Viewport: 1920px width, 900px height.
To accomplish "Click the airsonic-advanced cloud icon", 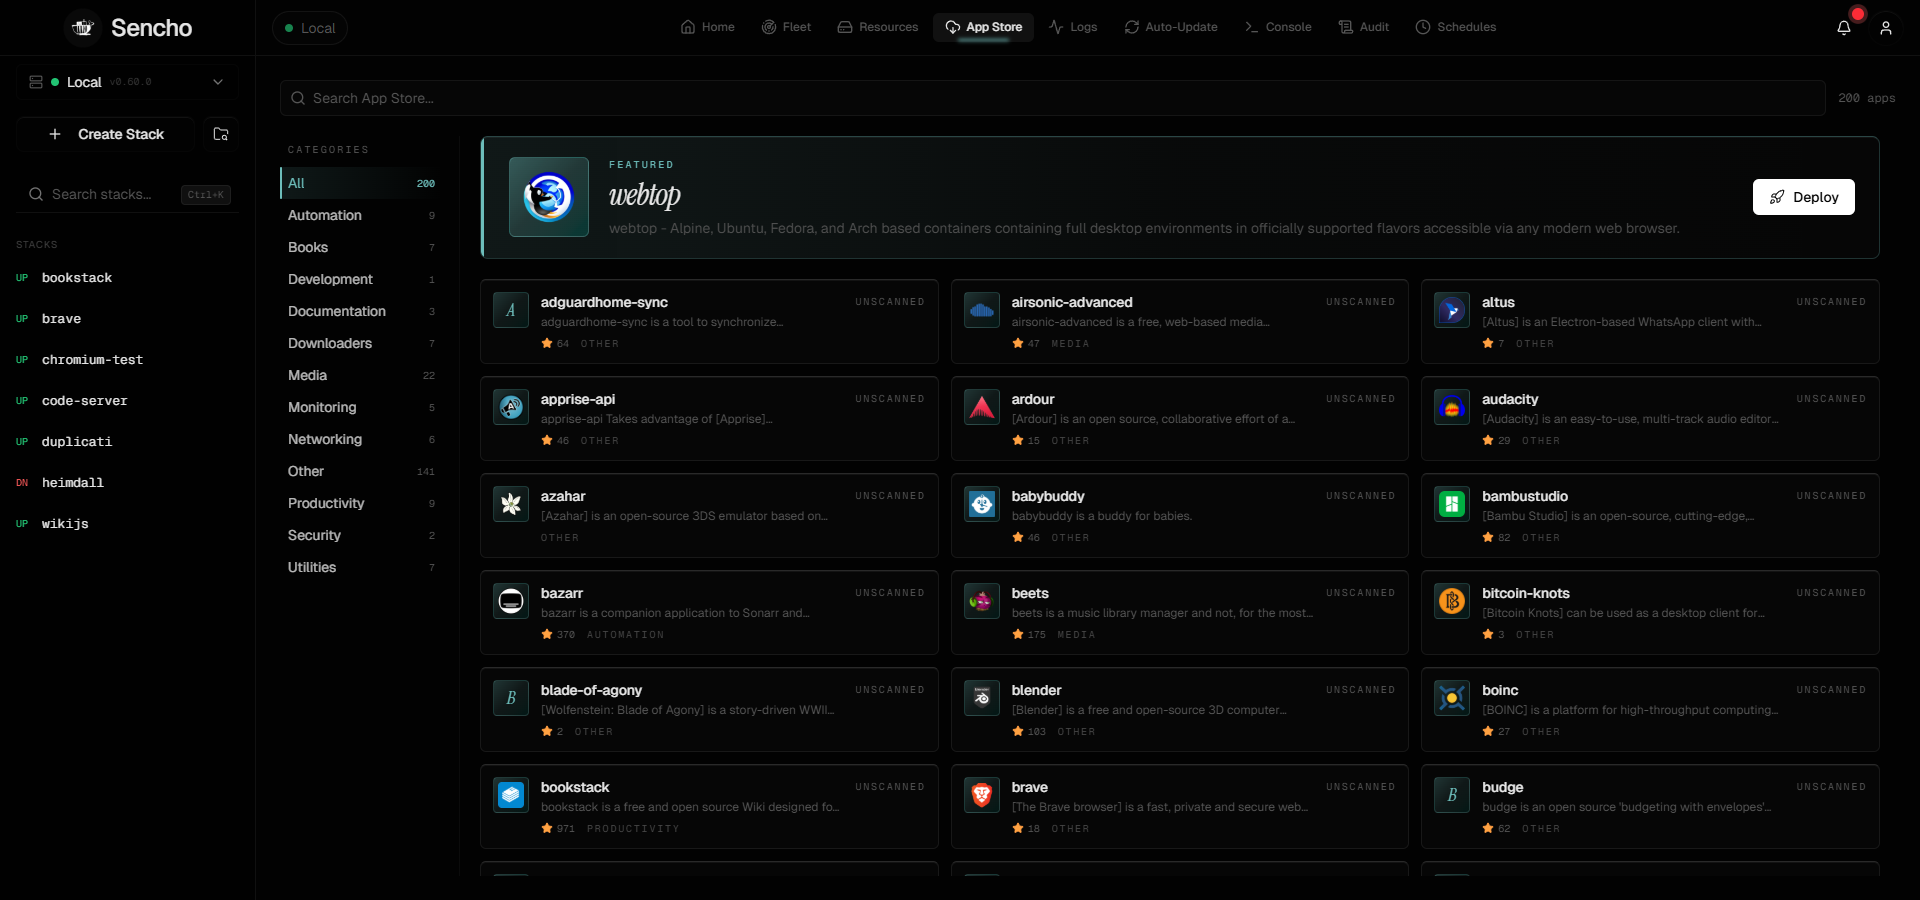I will pyautogui.click(x=982, y=310).
